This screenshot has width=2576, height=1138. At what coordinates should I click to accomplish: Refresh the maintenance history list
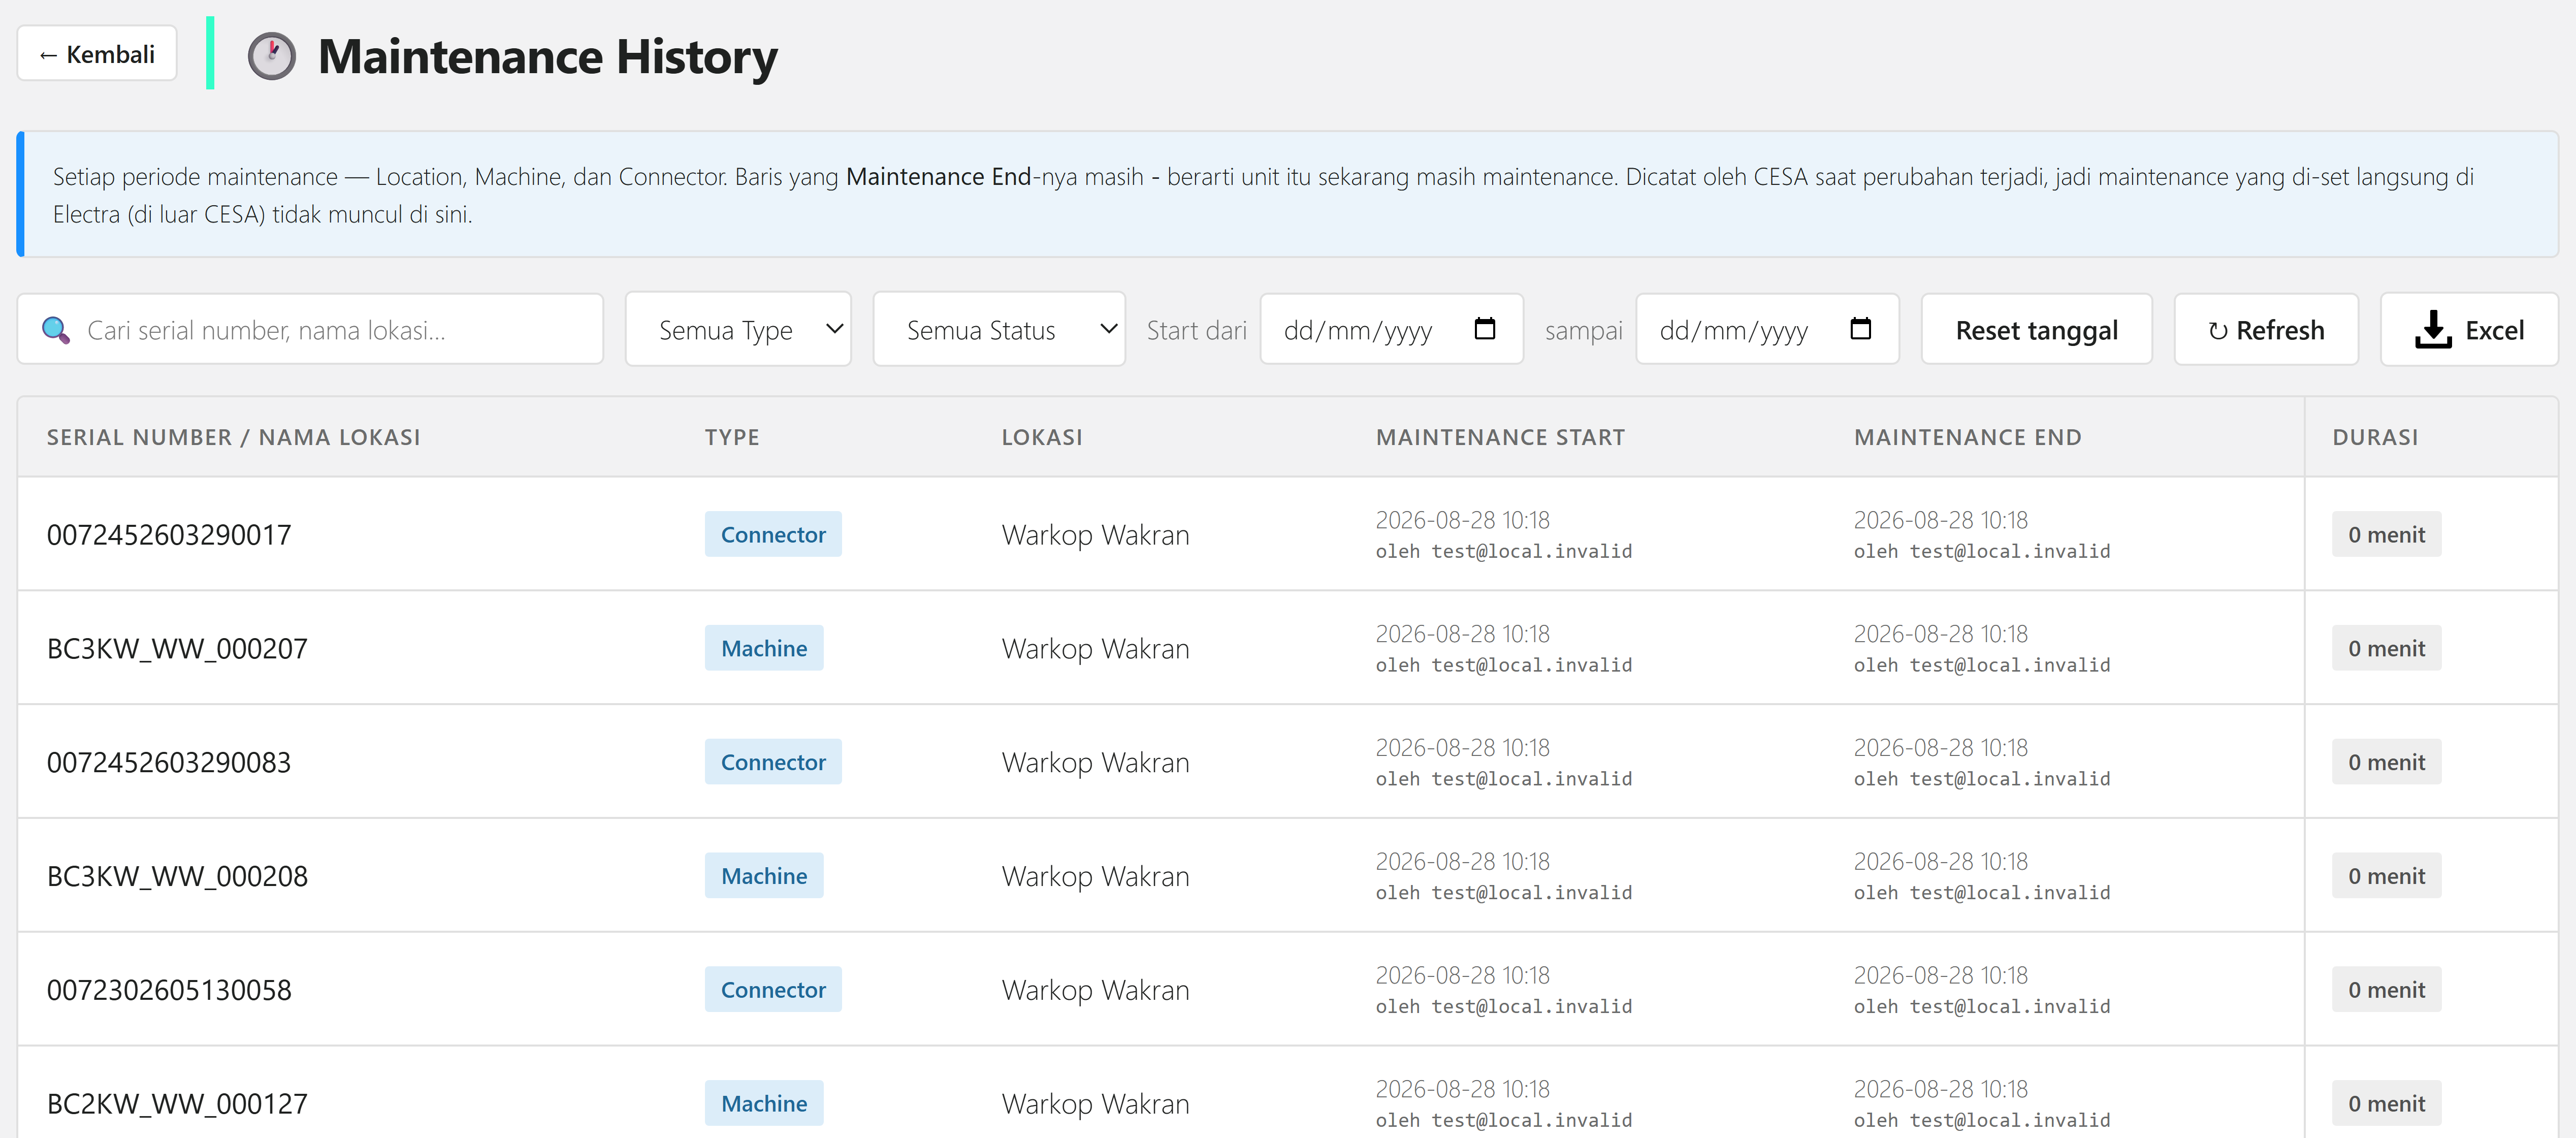click(x=2266, y=329)
